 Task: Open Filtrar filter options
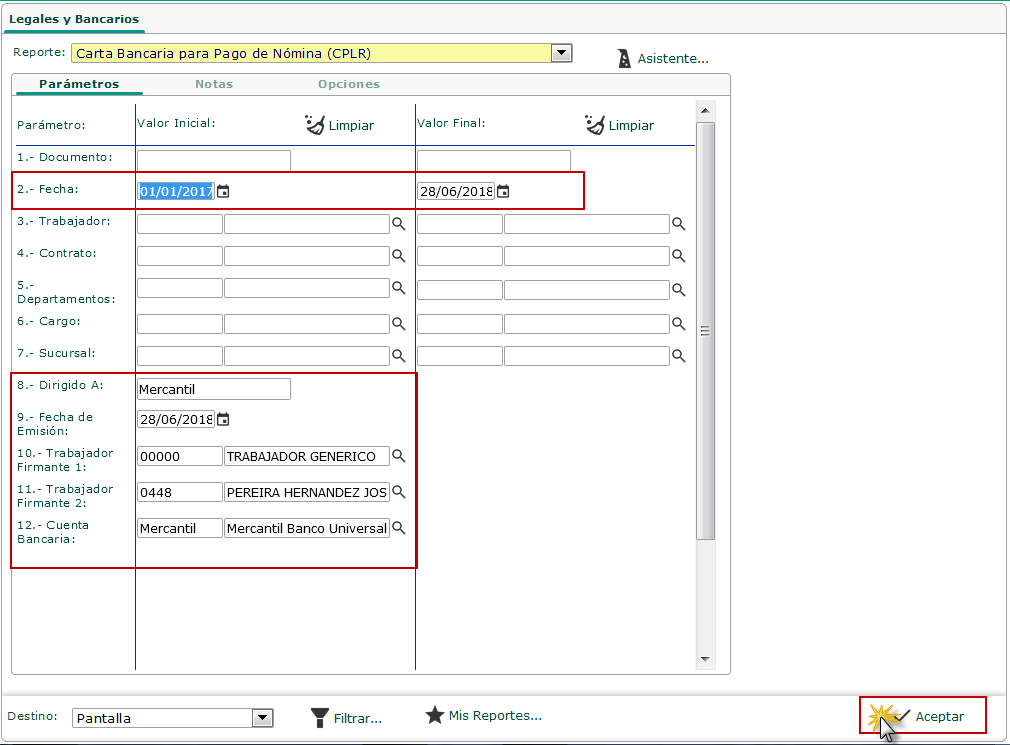point(346,717)
